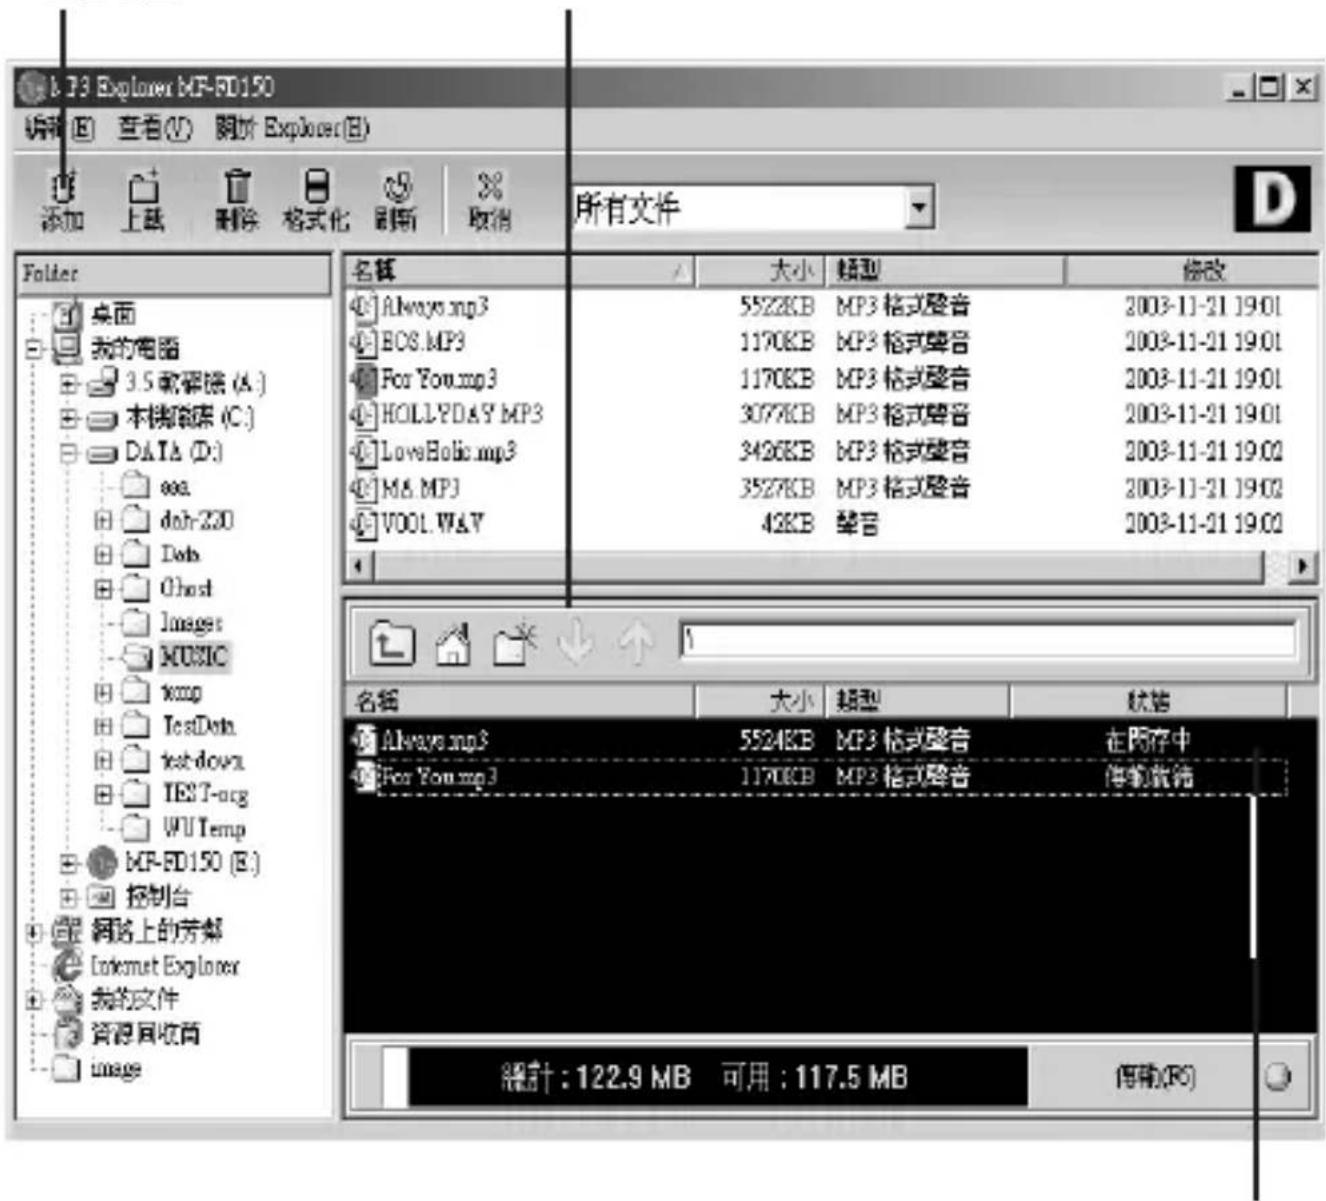Screen dimensions: 1326x1201
Task: Sort upper list by 名稱 column header
Action: pyautogui.click(x=520, y=270)
